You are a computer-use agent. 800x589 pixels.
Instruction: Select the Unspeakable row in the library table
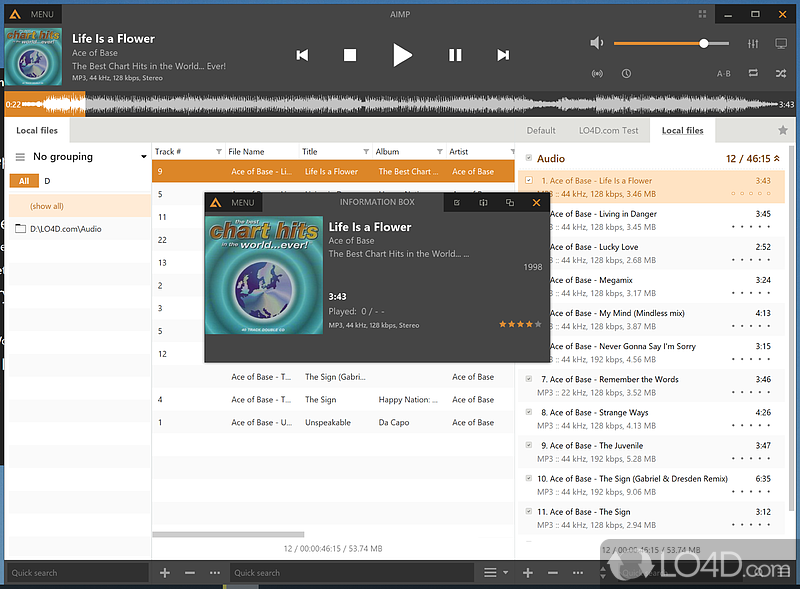(x=333, y=422)
